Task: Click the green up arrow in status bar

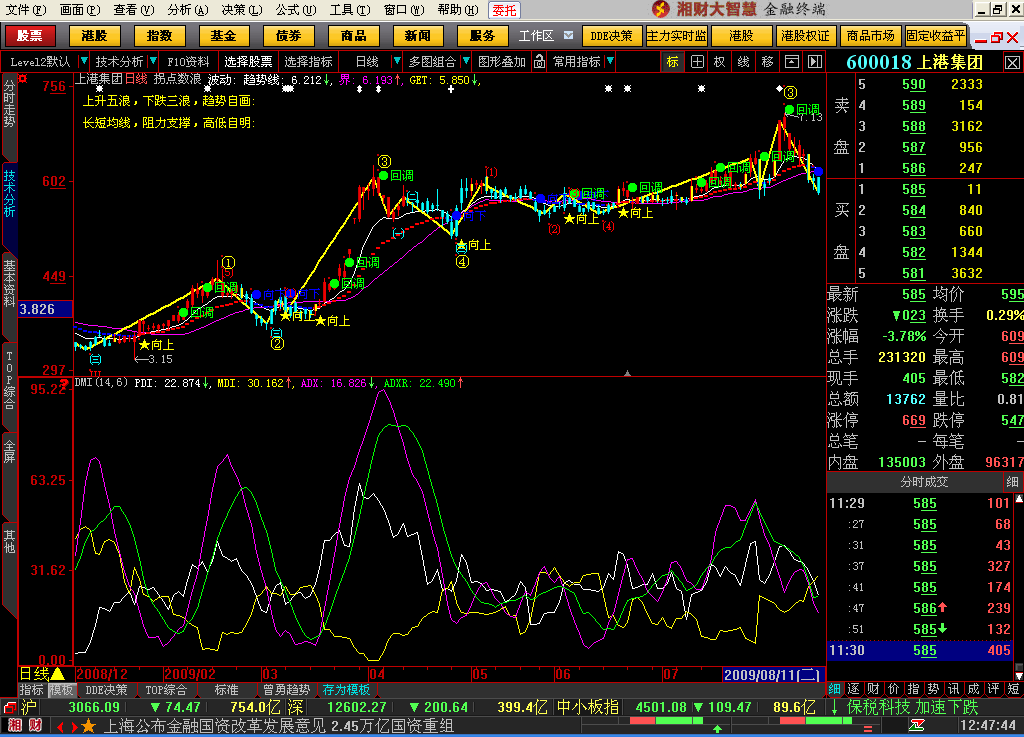Action: [x=717, y=729]
